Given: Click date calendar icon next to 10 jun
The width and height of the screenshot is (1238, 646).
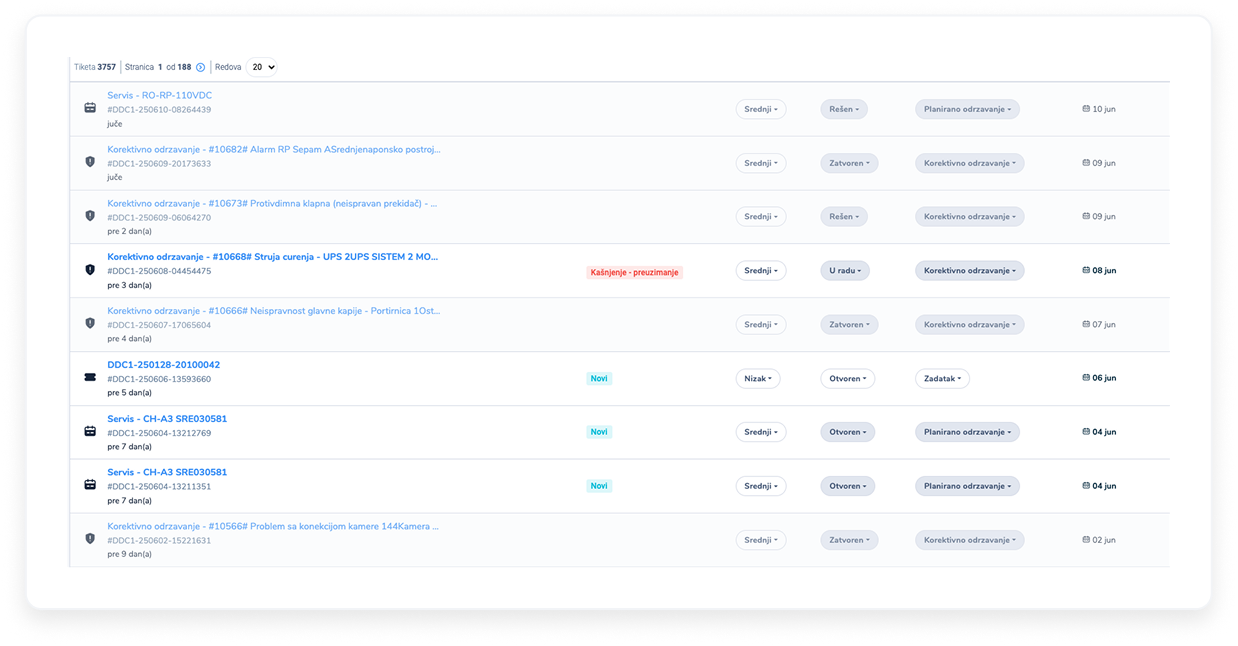Looking at the screenshot, I should click(x=1086, y=109).
